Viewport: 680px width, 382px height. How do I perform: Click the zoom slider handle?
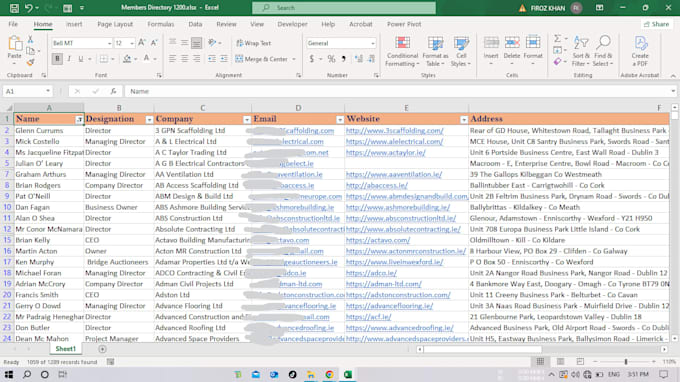[626, 362]
